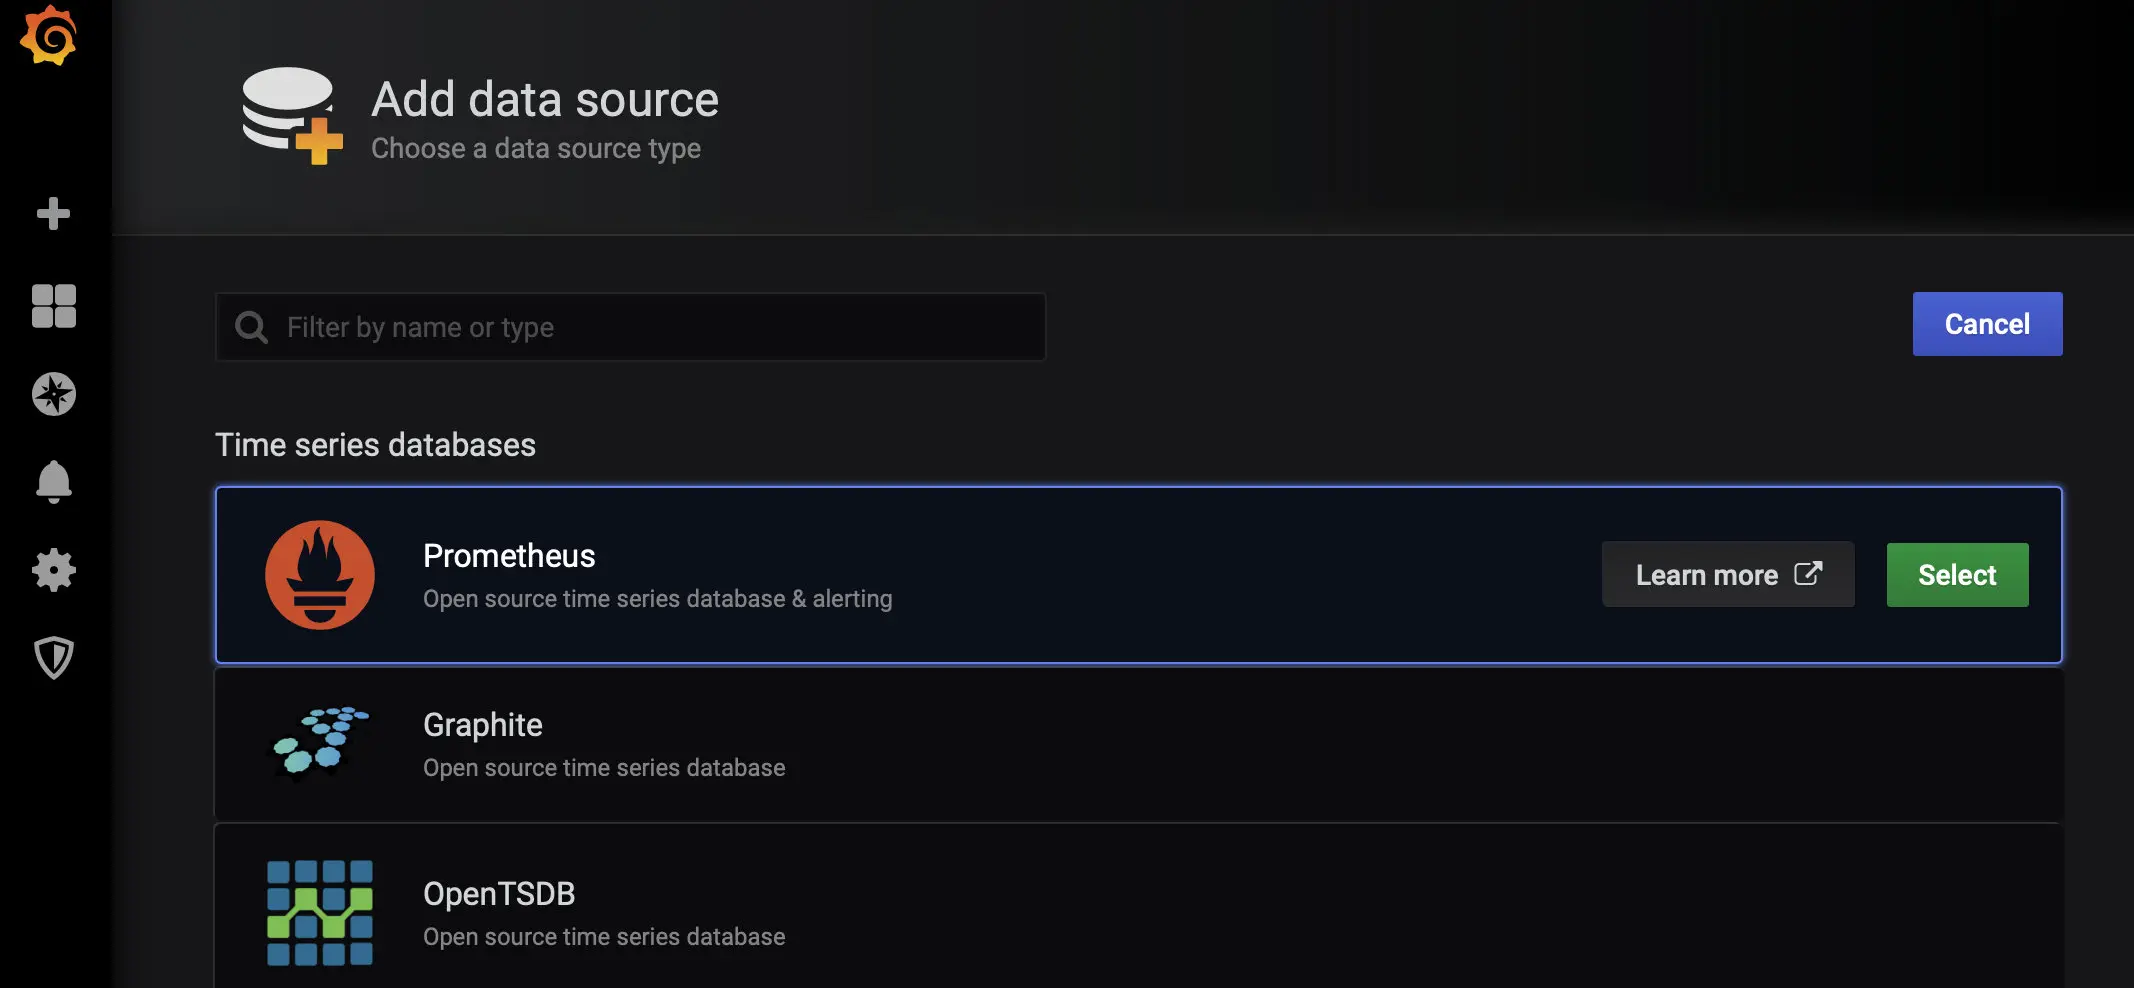Open the Create plus menu in sidebar
Viewport: 2134px width, 988px height.
(x=53, y=213)
